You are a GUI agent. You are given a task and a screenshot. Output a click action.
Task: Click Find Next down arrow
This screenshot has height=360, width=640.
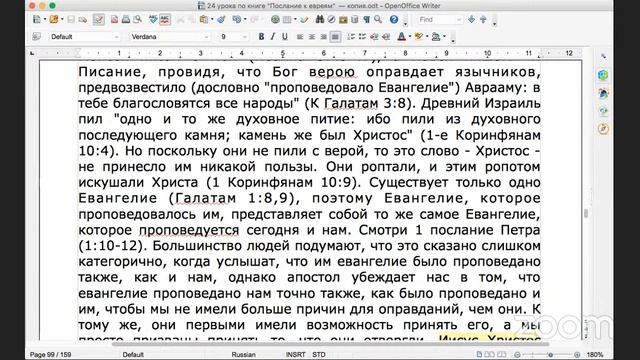coord(471,19)
